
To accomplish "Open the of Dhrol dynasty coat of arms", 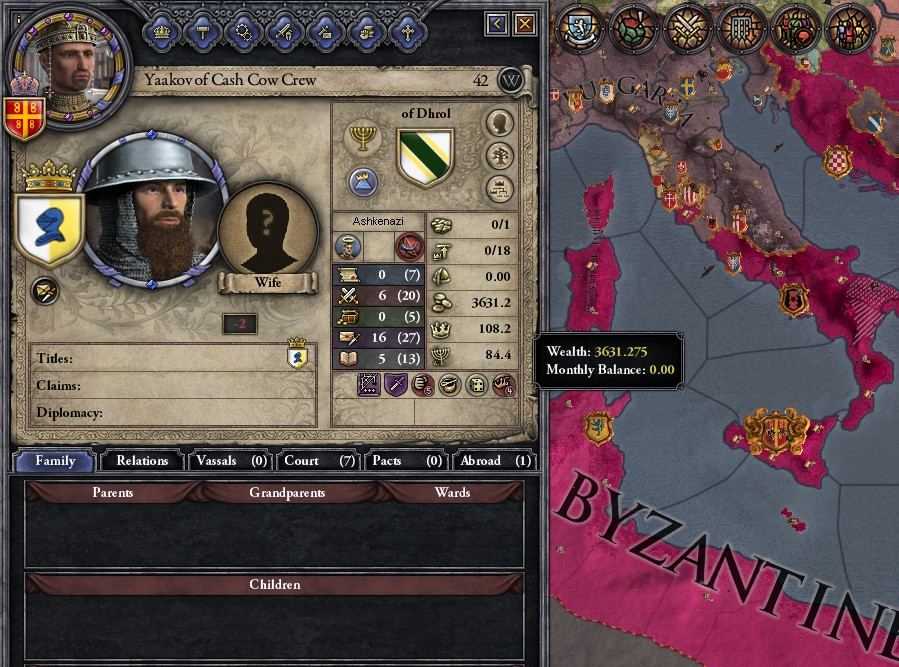I will coord(425,157).
